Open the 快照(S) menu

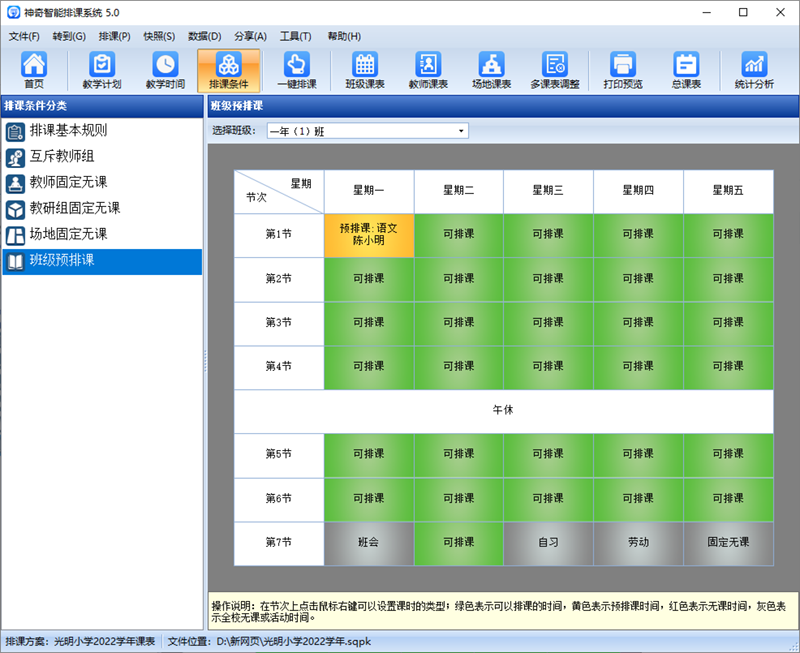[x=159, y=36]
